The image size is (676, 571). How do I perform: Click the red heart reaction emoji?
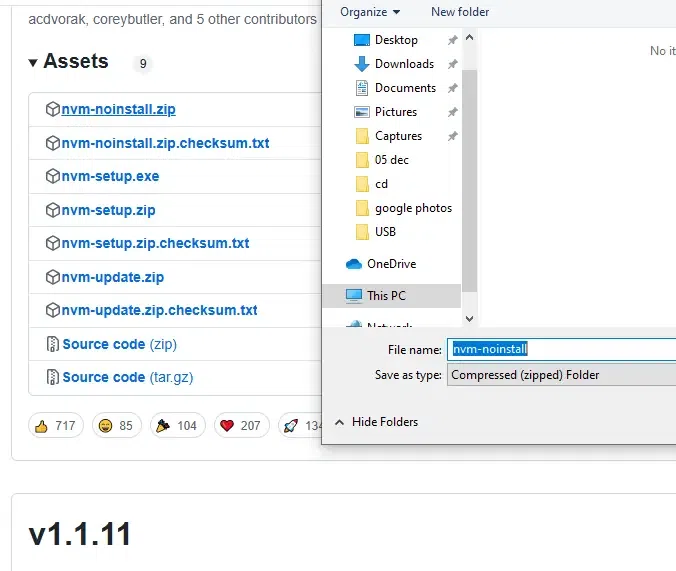click(x=226, y=426)
